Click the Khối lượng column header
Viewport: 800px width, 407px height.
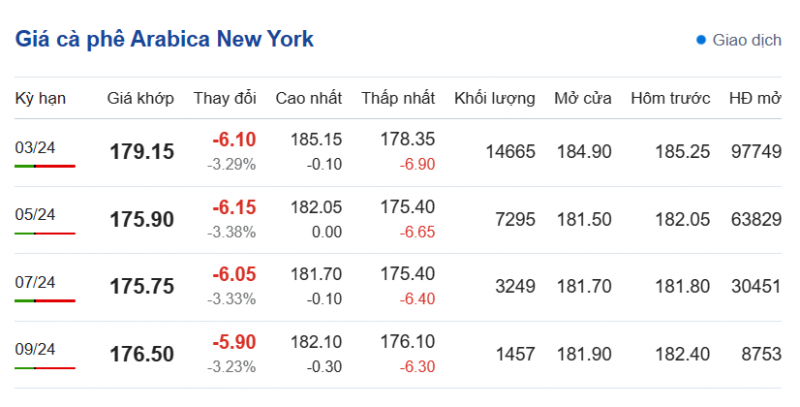495,98
